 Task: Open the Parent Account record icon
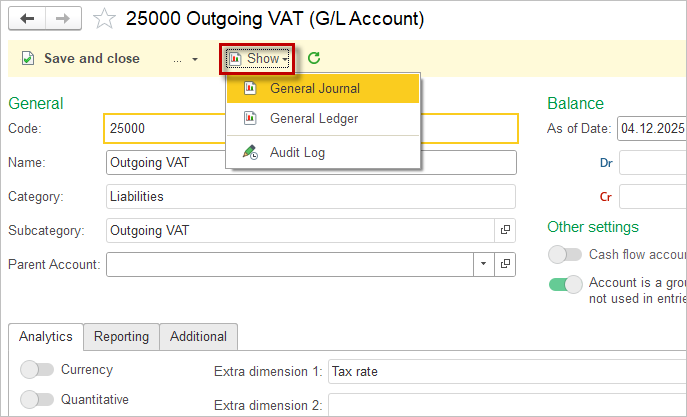point(505,264)
